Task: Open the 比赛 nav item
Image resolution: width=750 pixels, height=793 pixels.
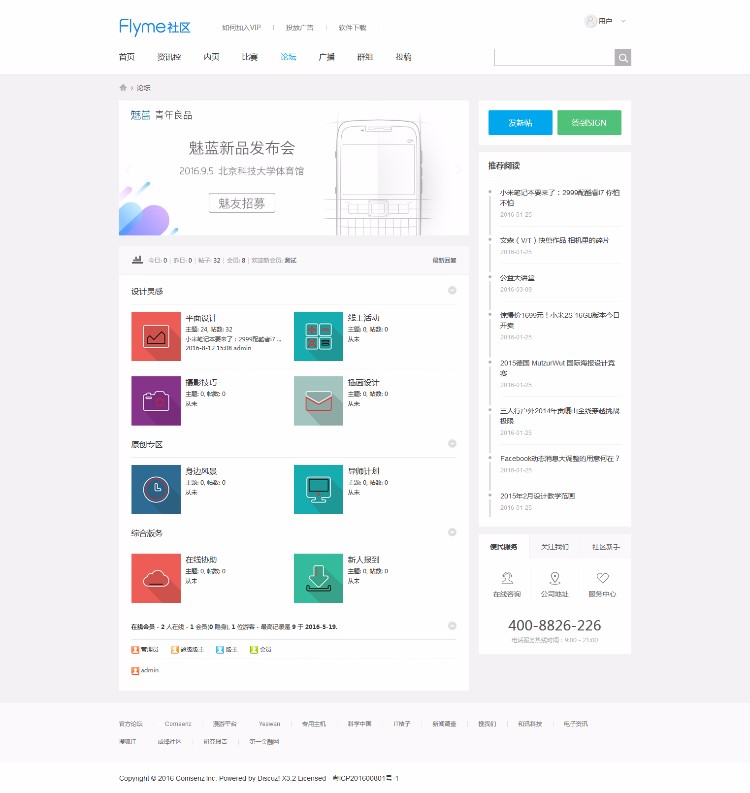Action: pyautogui.click(x=250, y=57)
